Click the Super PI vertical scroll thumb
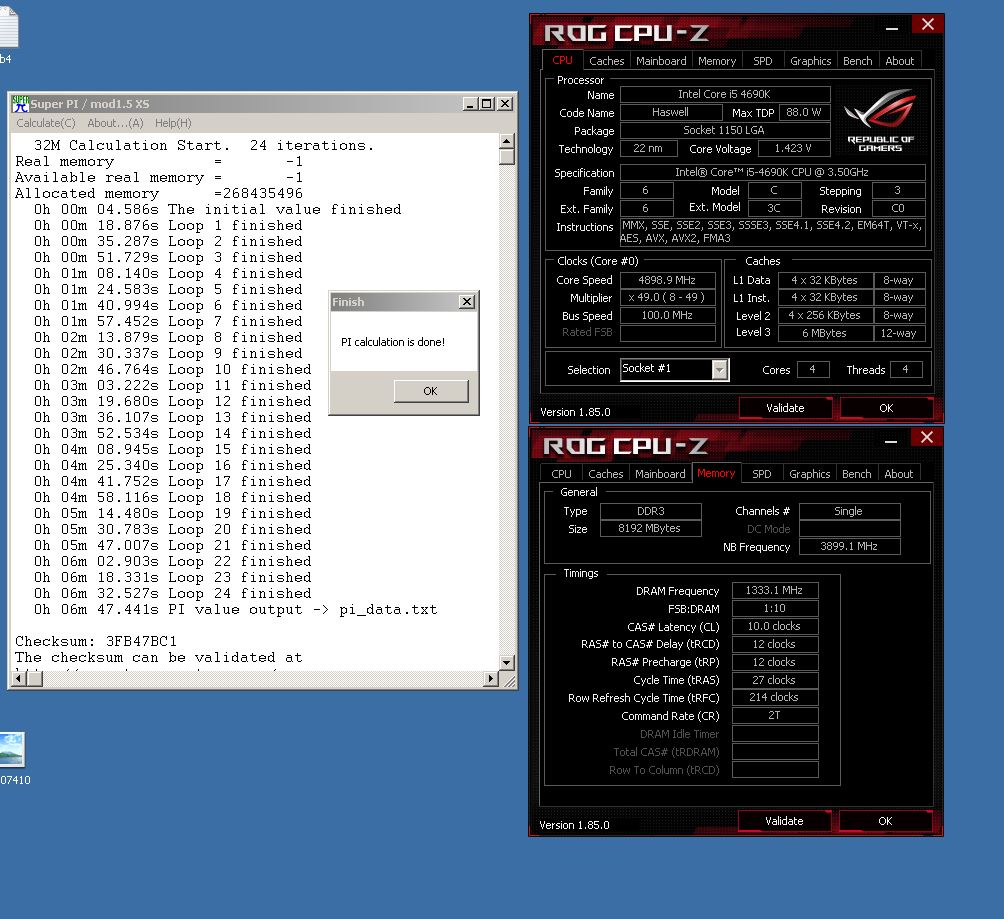Viewport: 1004px width, 919px height. point(506,156)
